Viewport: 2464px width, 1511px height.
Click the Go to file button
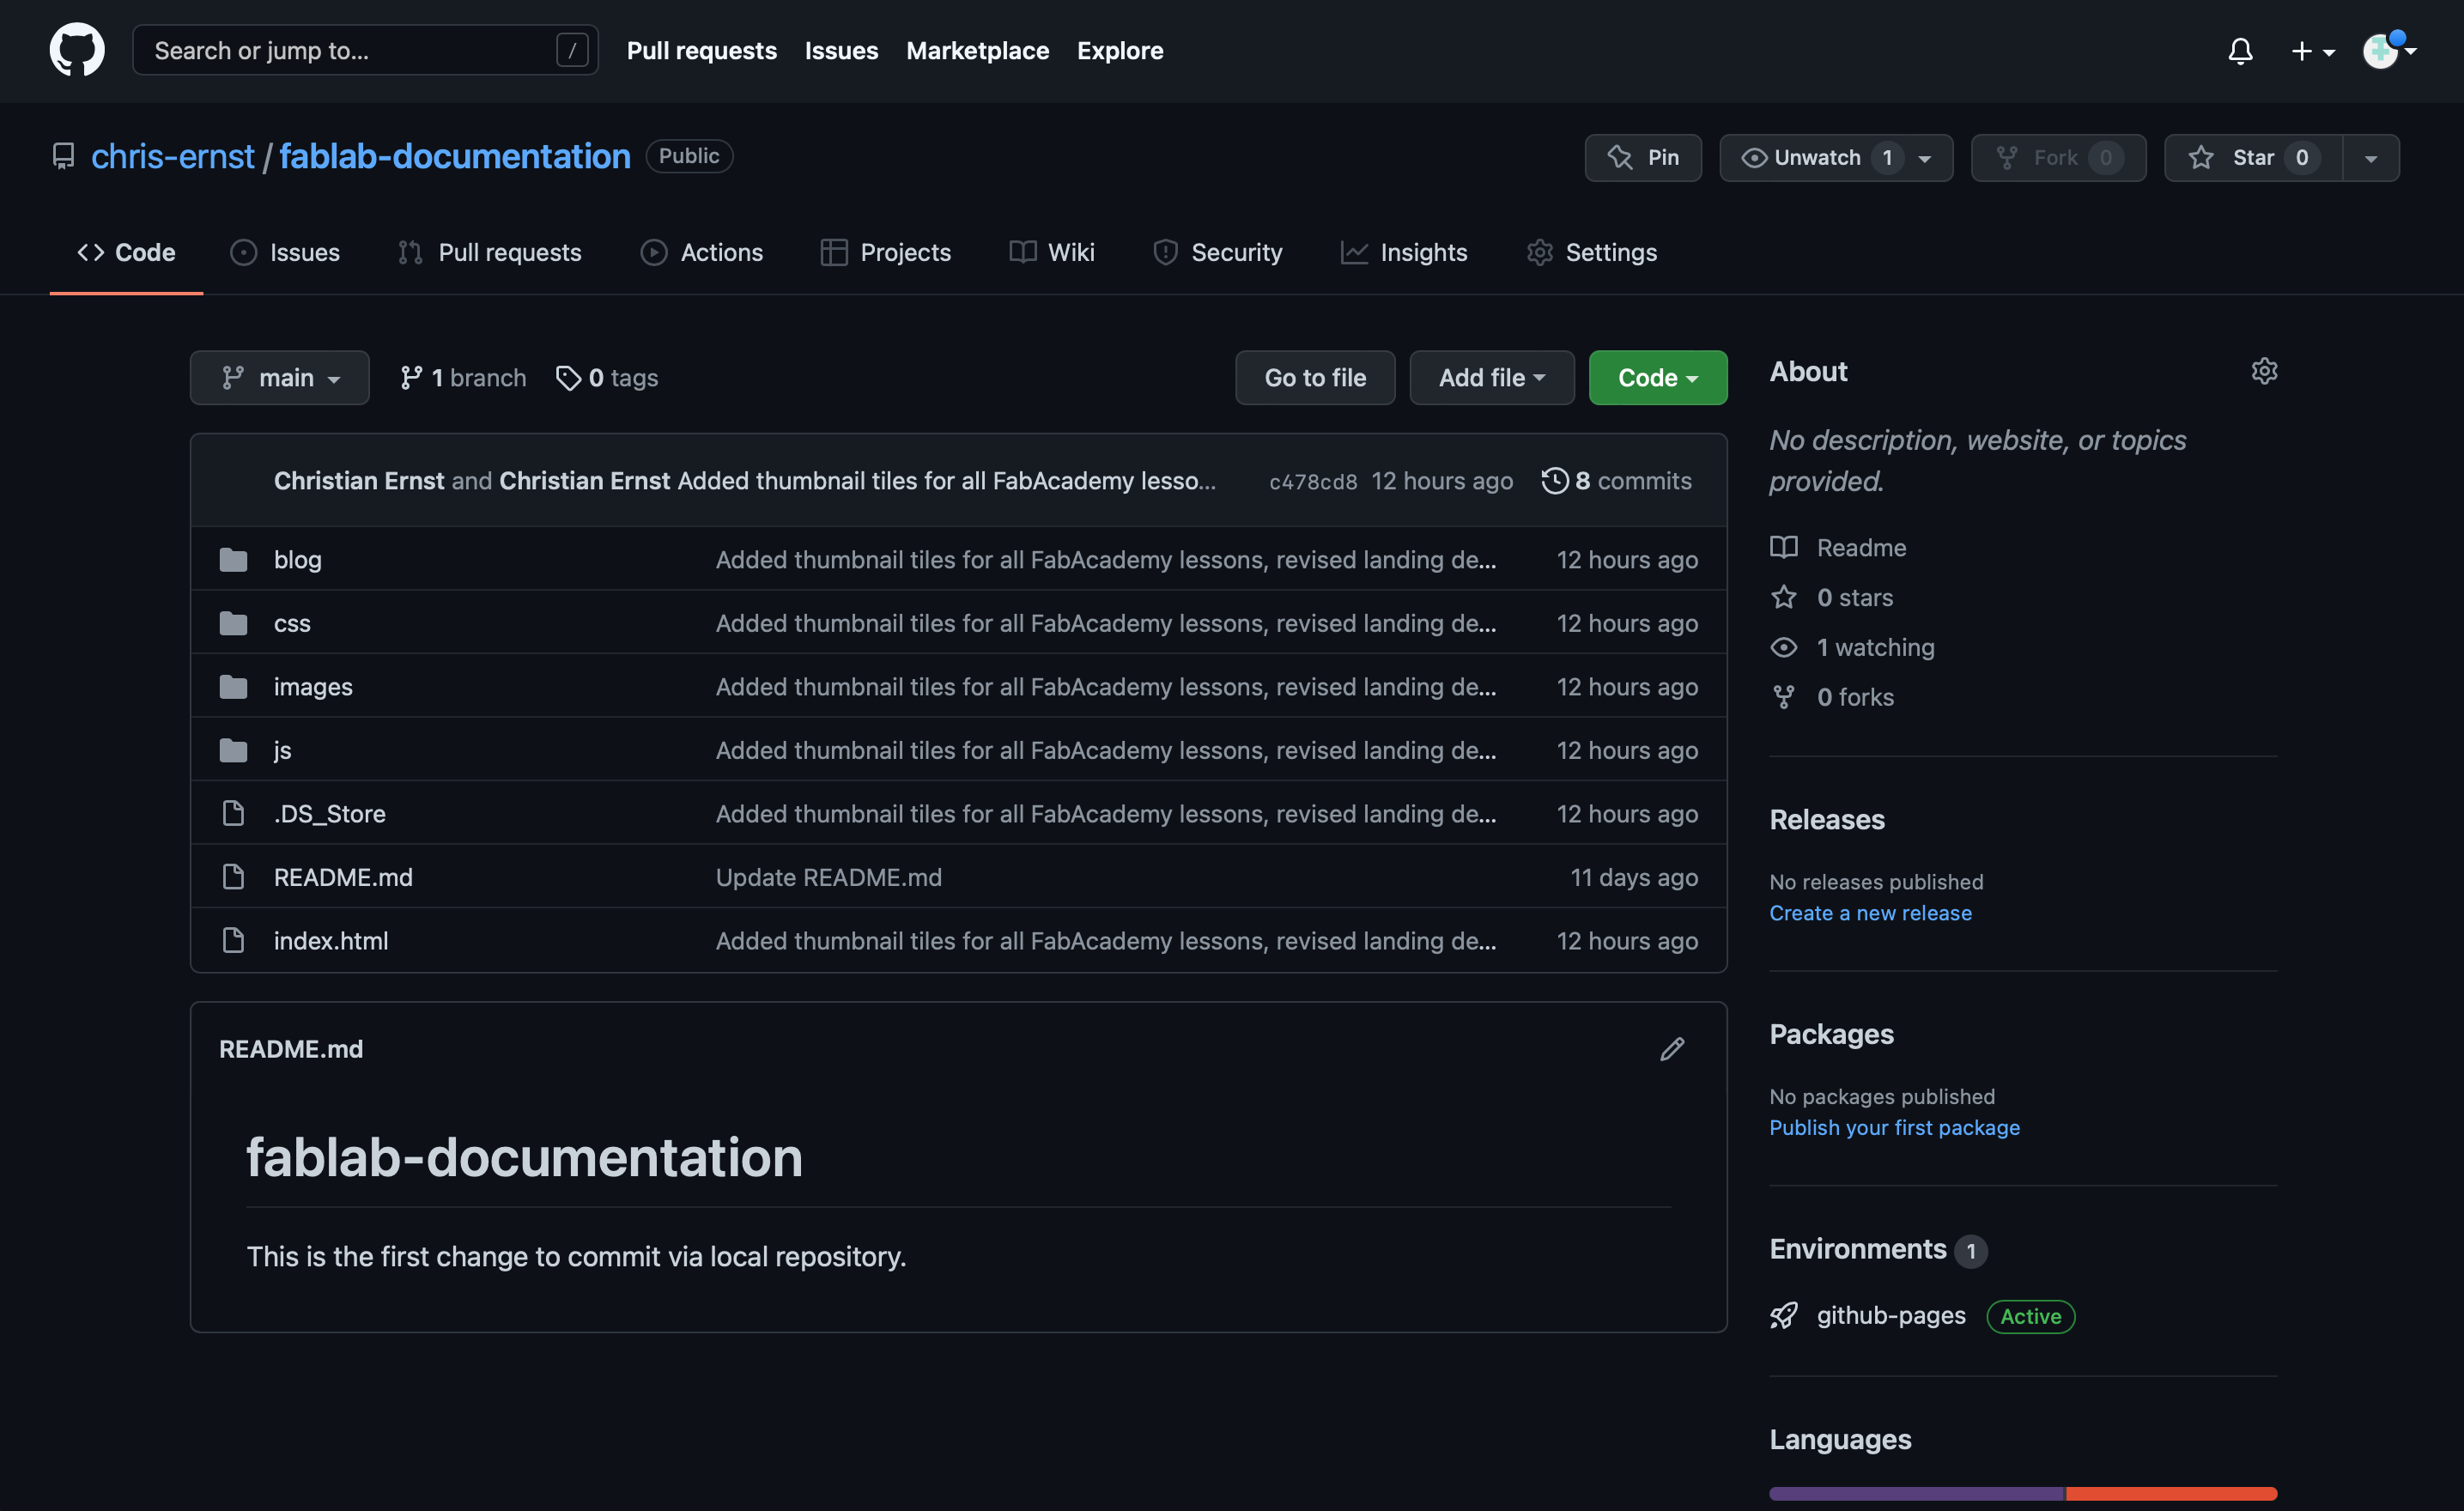click(1314, 378)
